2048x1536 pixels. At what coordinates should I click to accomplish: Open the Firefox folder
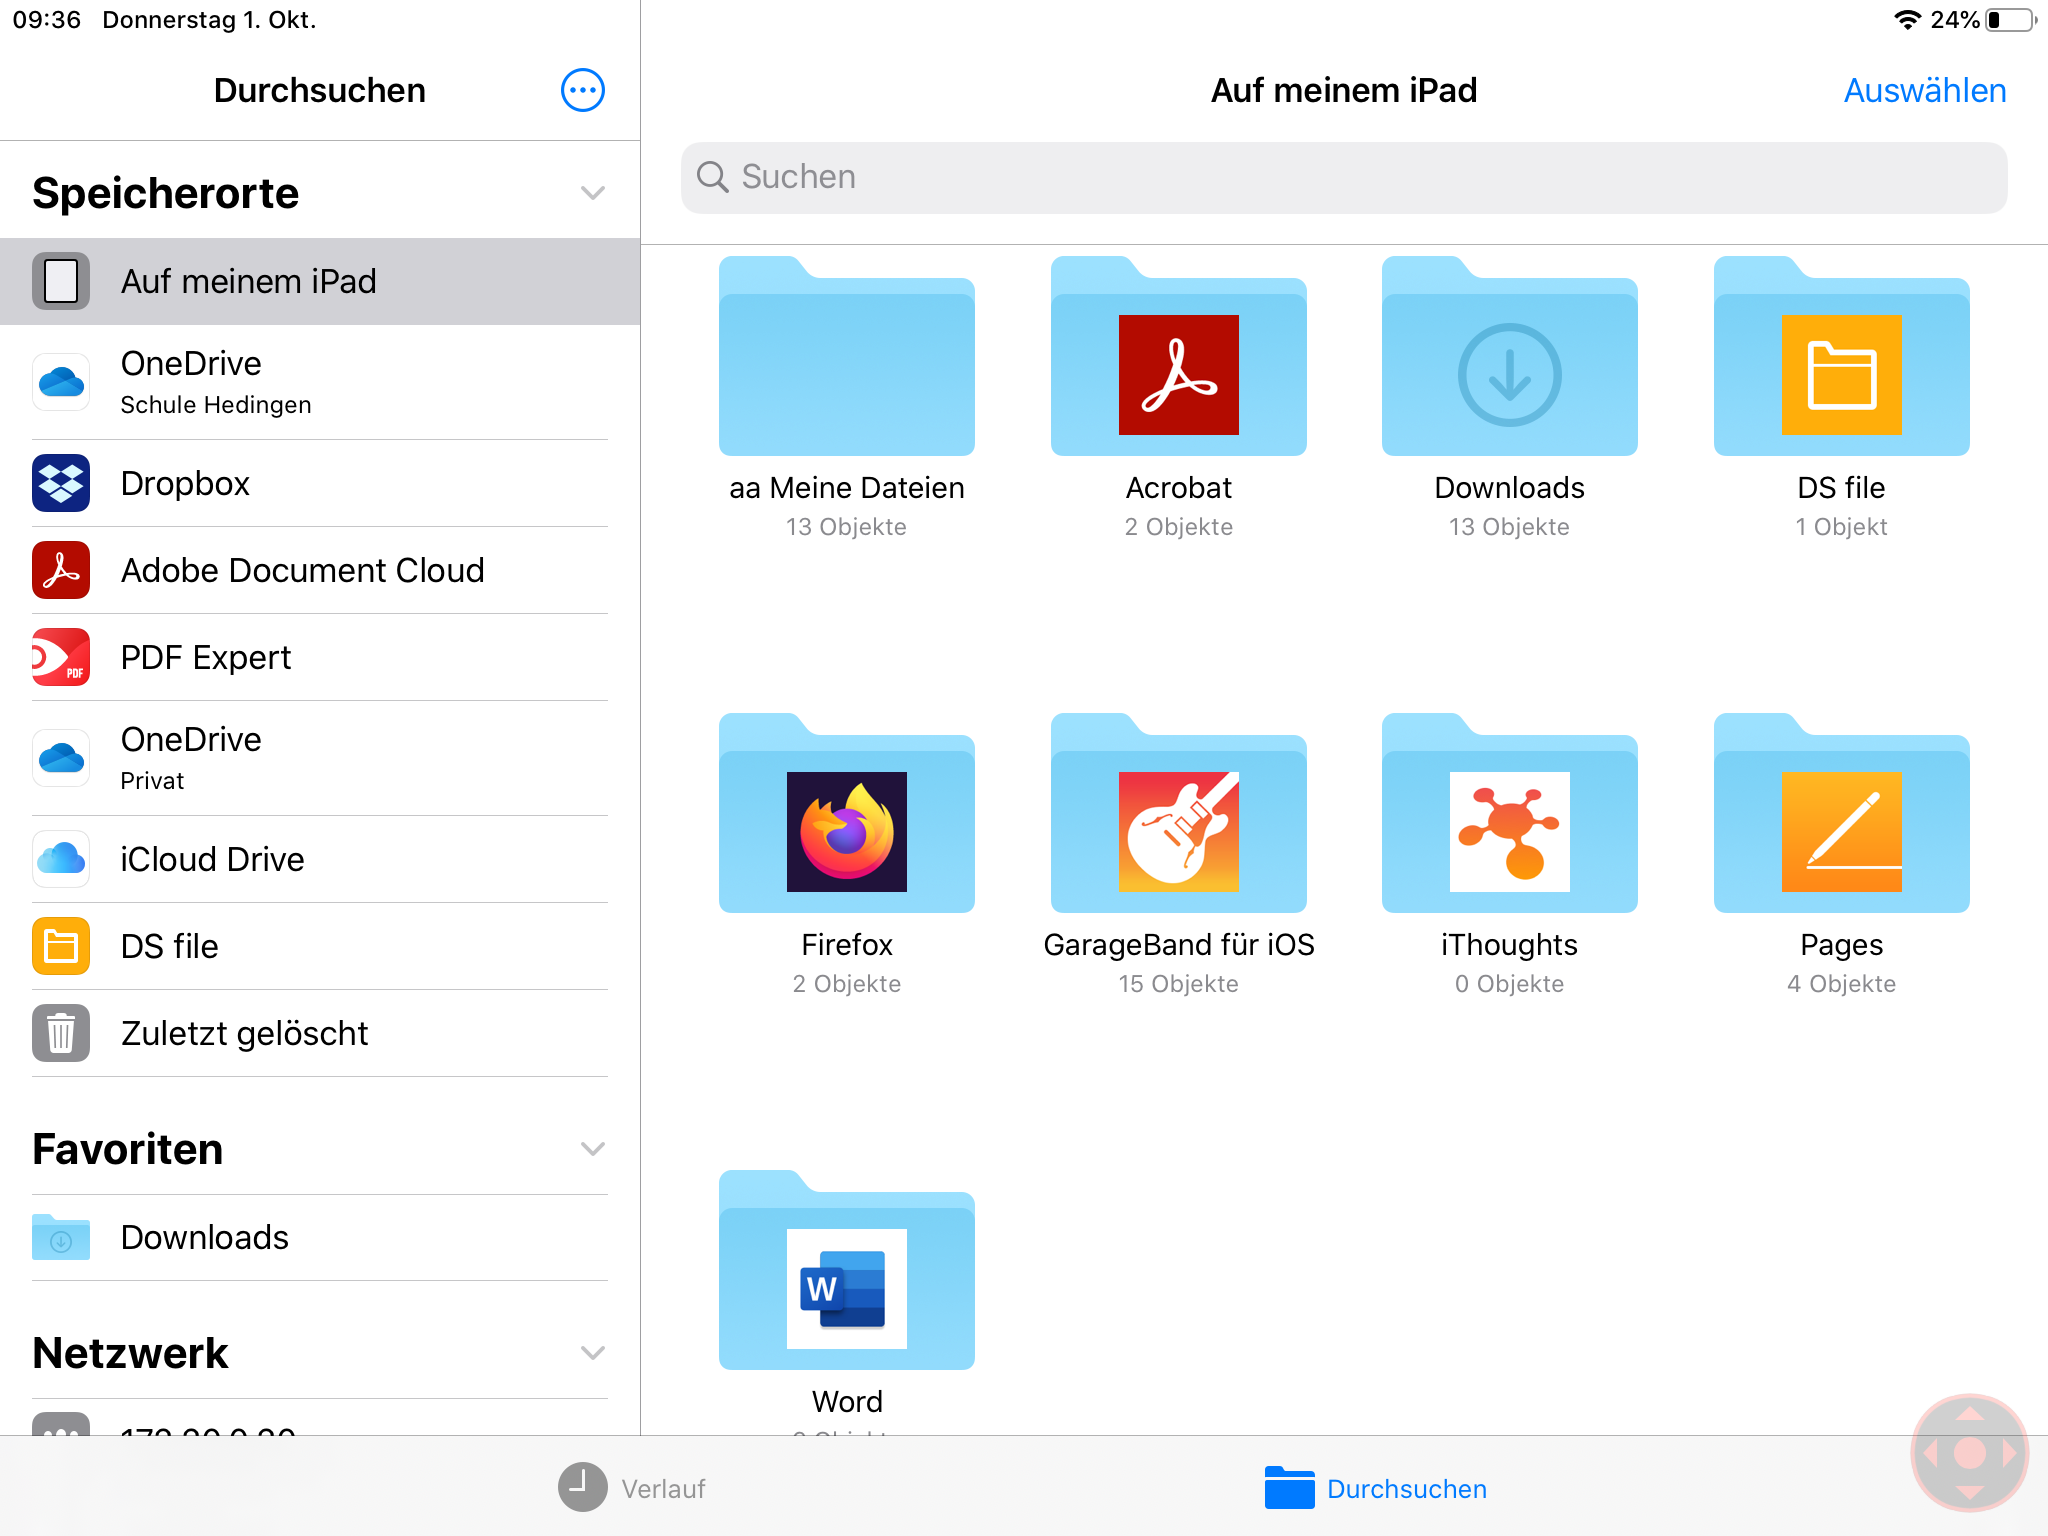(846, 854)
